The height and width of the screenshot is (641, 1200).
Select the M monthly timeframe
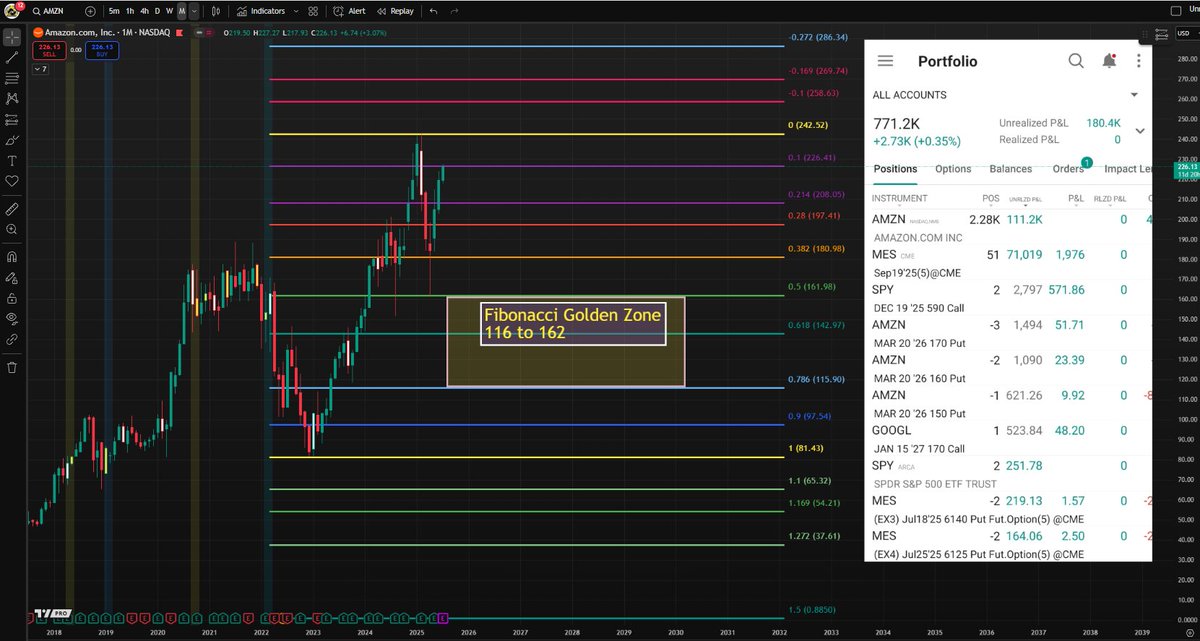coord(181,11)
